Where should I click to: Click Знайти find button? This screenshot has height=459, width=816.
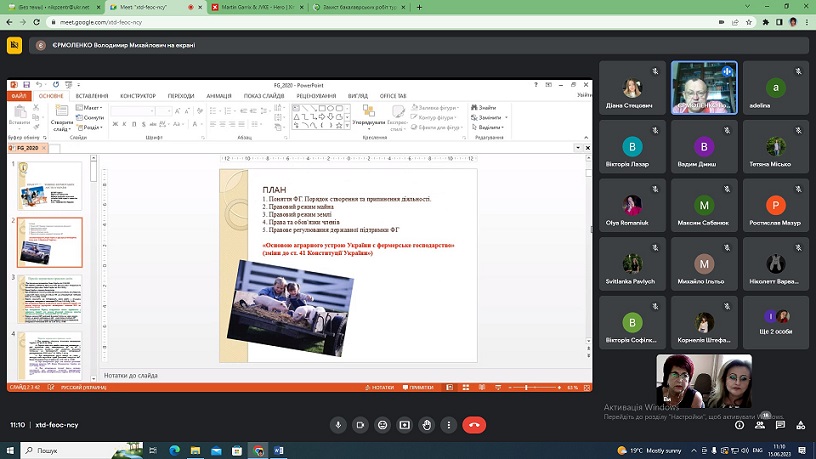(x=484, y=108)
